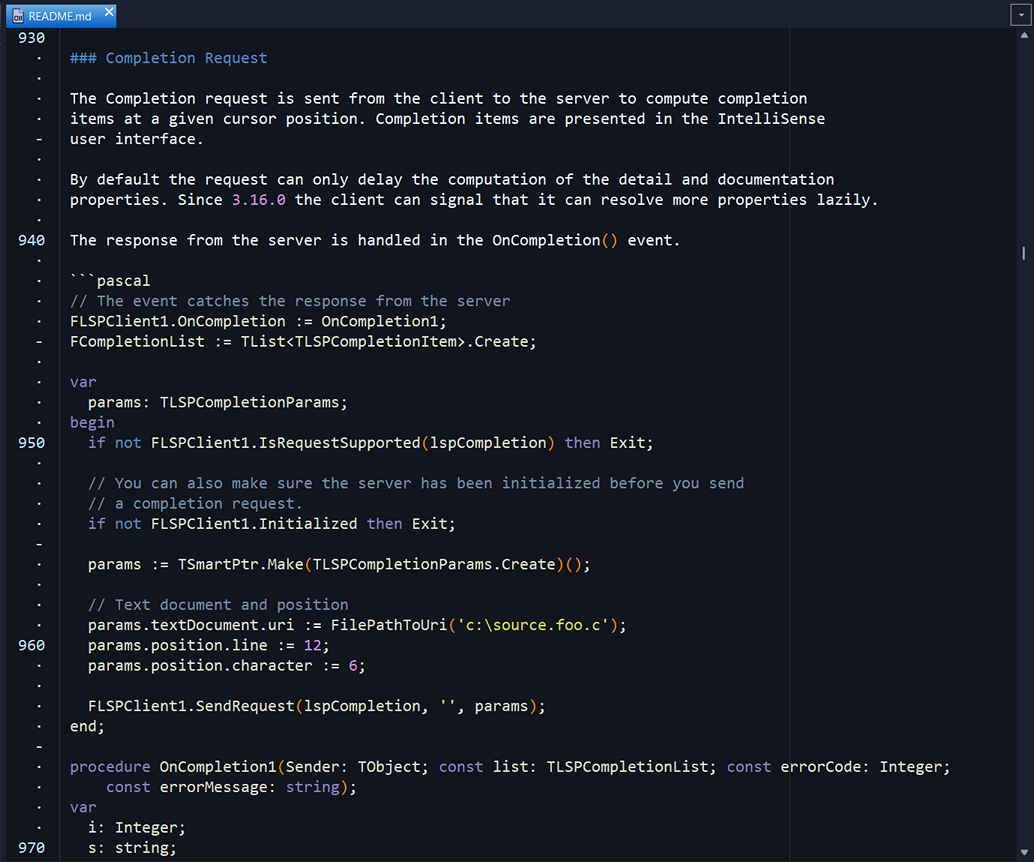1034x862 pixels.
Task: Click the vertical scrollbar thumb
Action: (x=1023, y=253)
